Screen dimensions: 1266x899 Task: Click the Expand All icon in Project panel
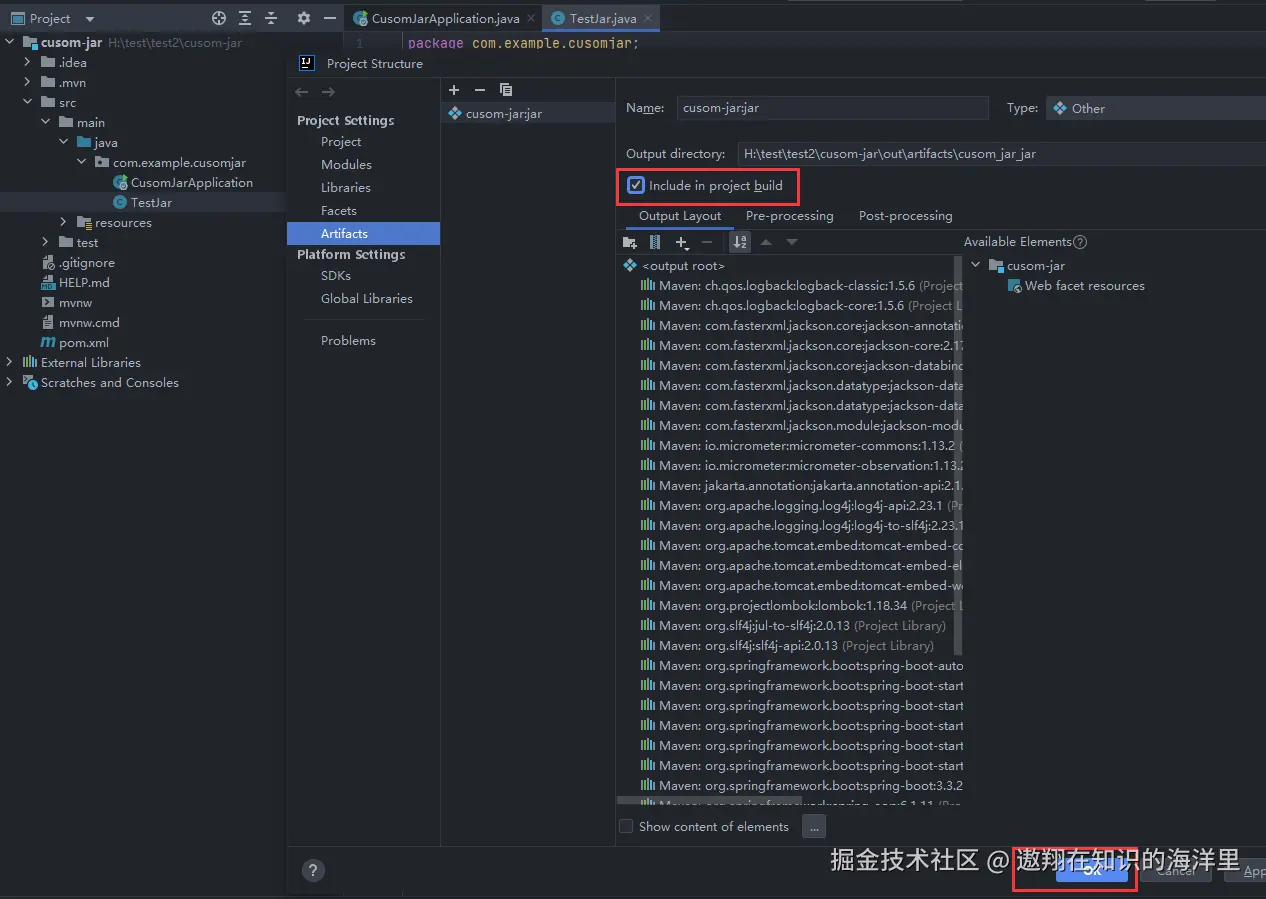coord(245,18)
